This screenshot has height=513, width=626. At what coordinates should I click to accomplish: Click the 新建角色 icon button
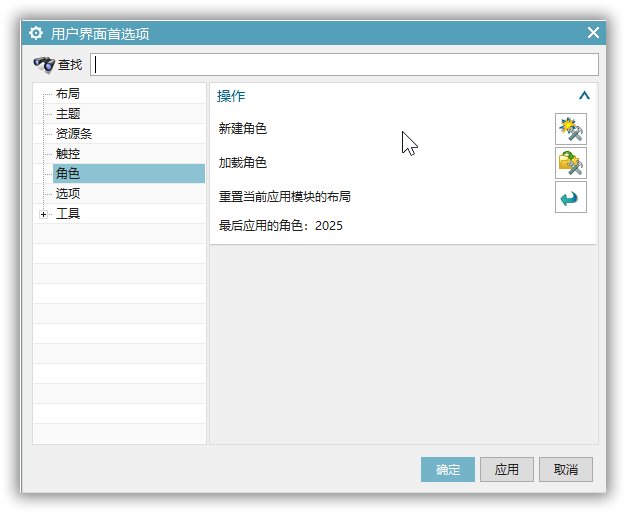[x=570, y=129]
